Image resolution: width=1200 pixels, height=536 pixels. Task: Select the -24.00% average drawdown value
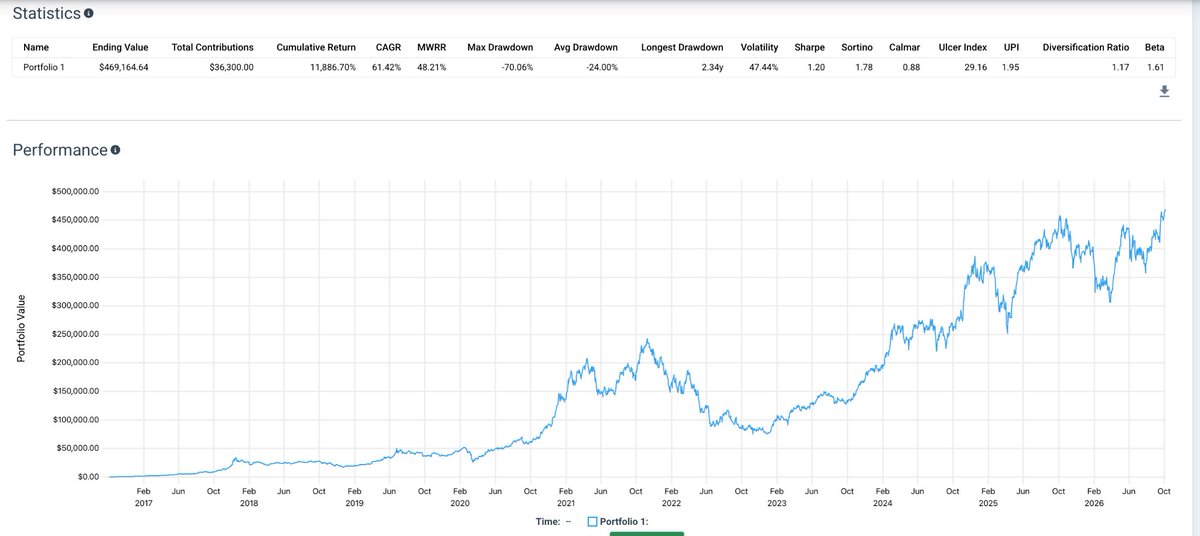click(600, 67)
